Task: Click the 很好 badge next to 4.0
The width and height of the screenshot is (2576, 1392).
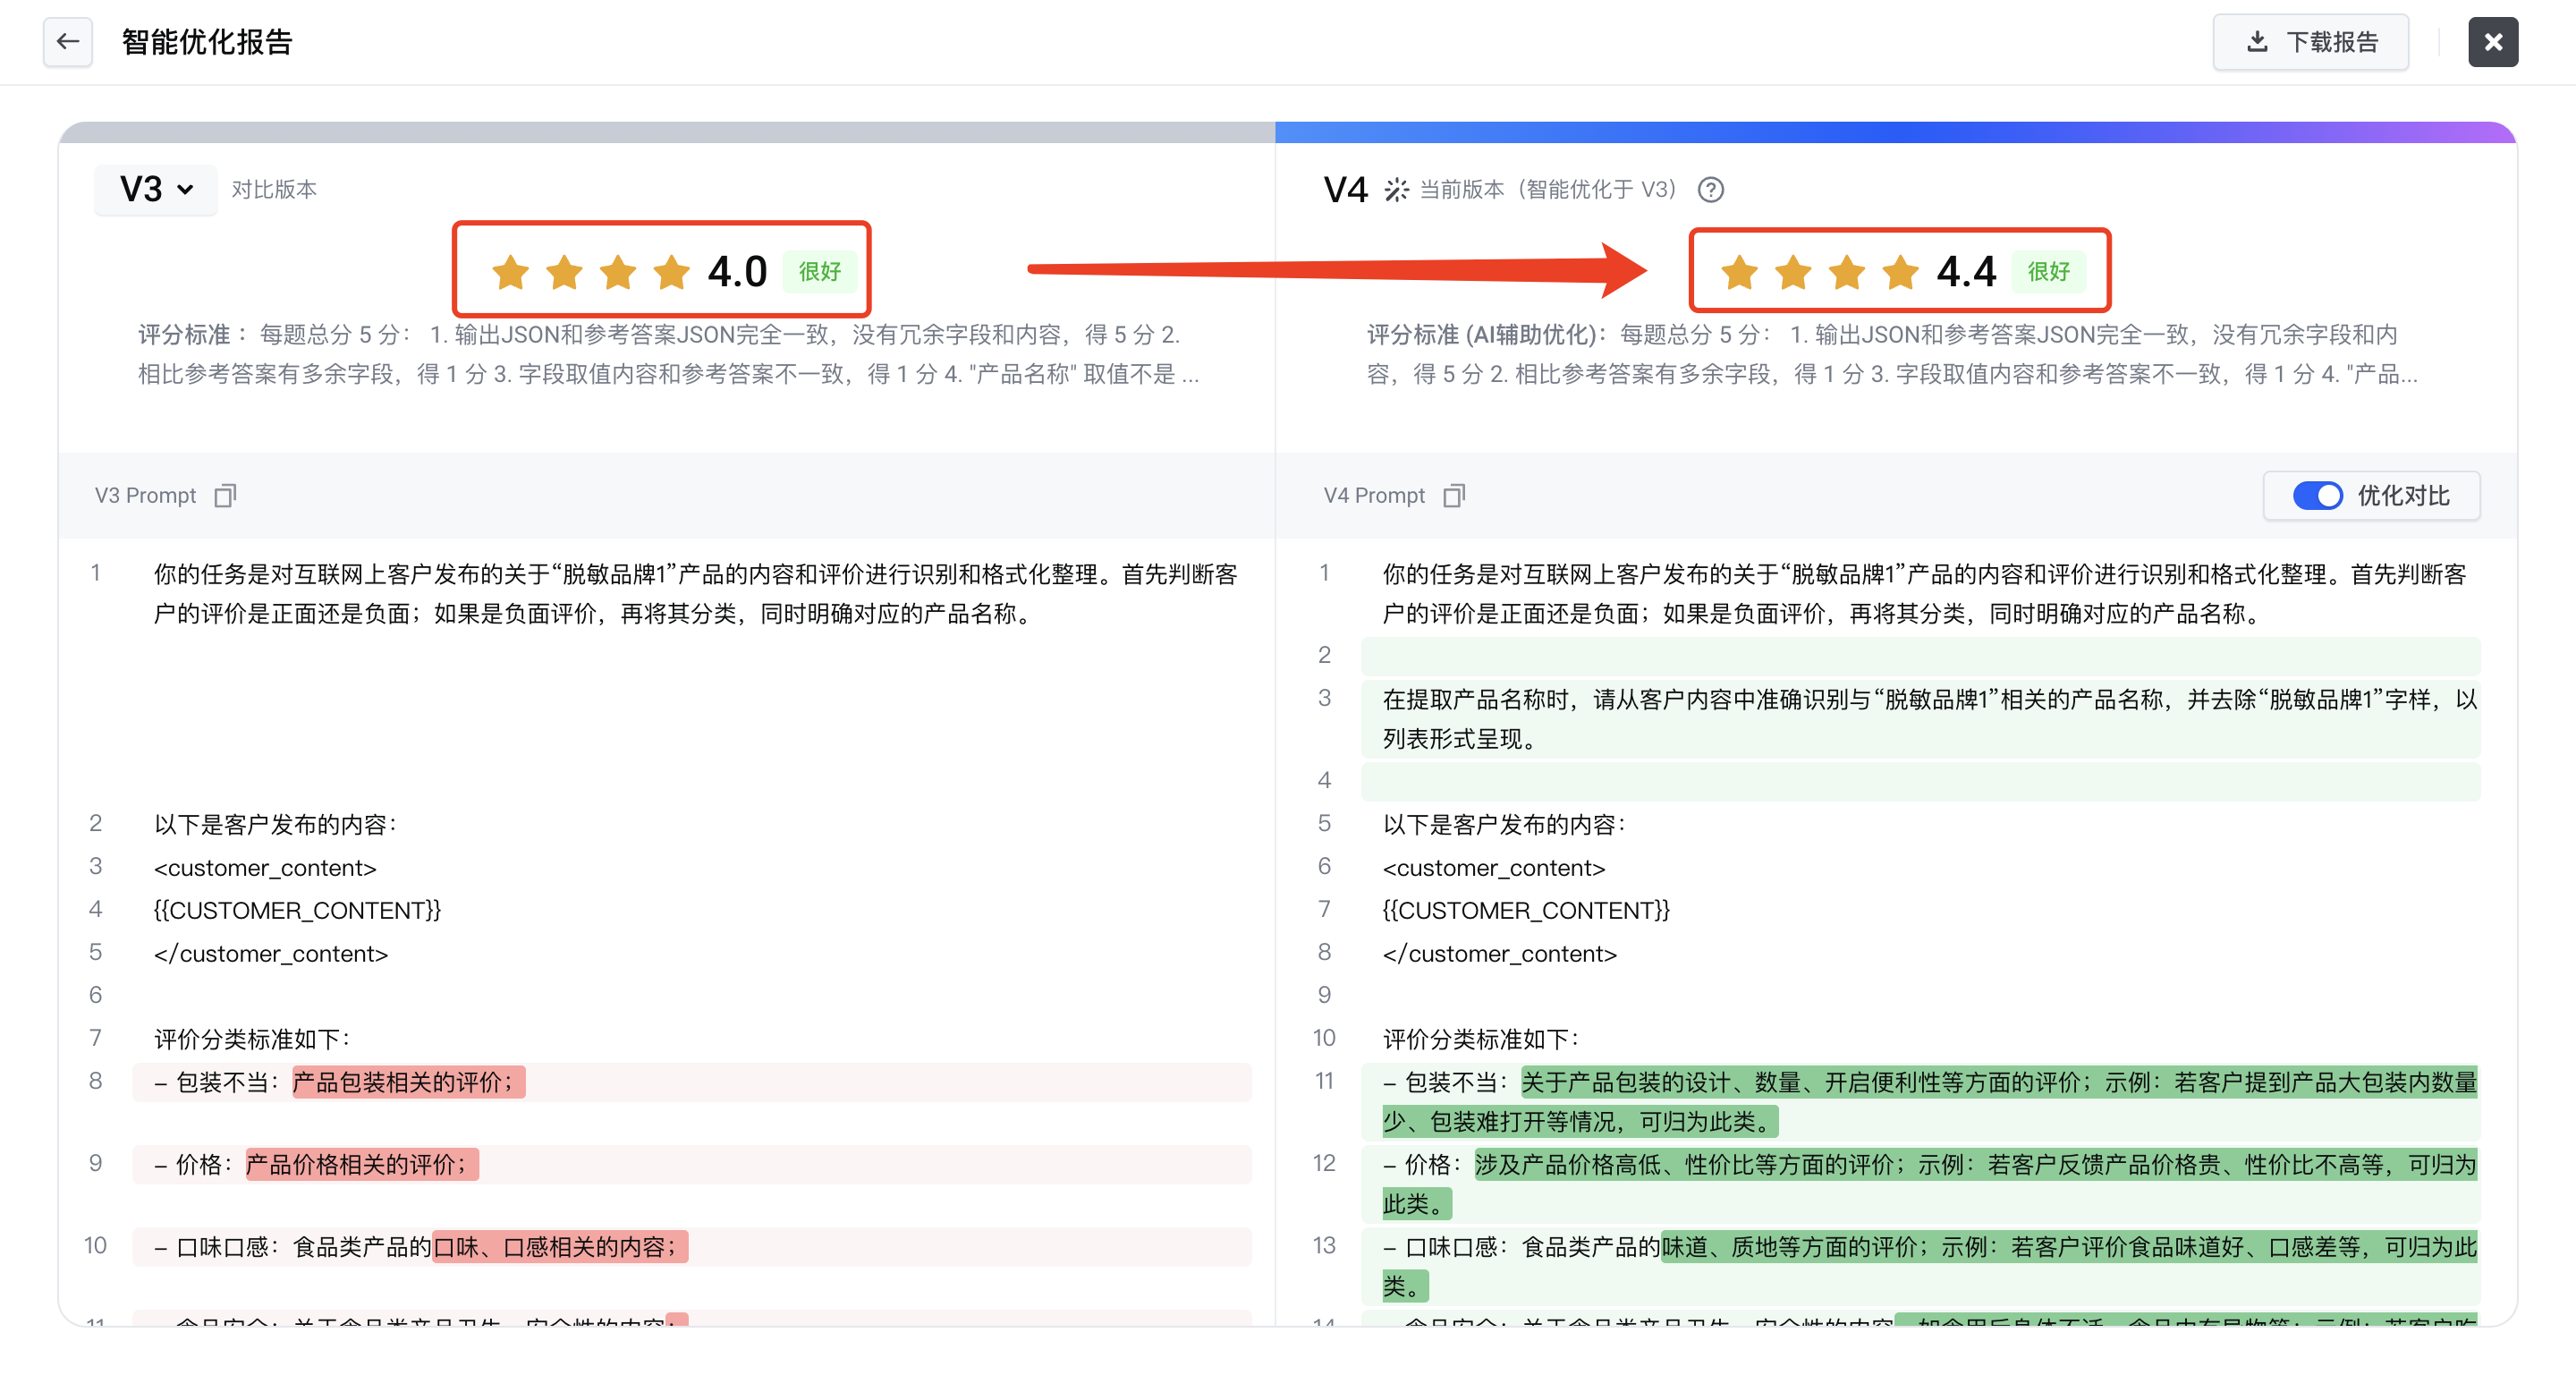Action: [819, 272]
